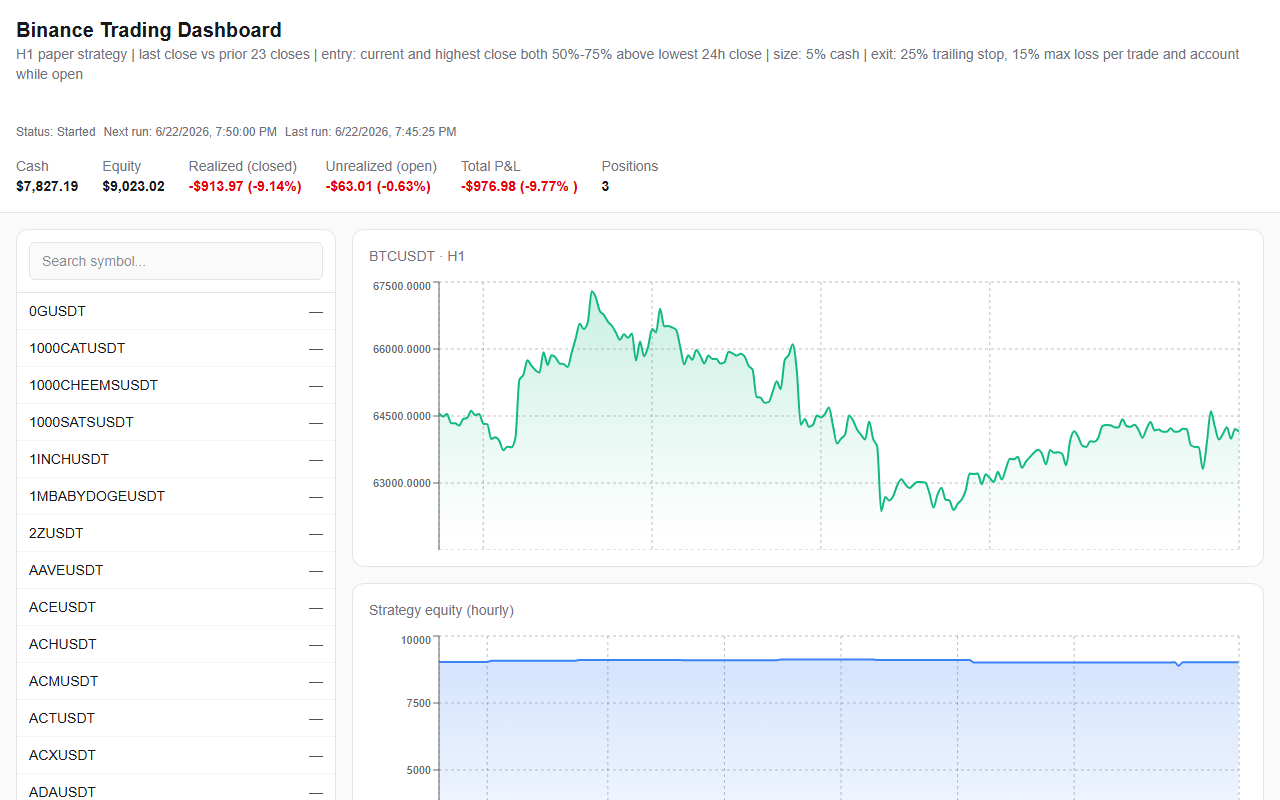Click the BTCUSDT · H1 chart title
This screenshot has height=800, width=1280.
click(x=417, y=256)
